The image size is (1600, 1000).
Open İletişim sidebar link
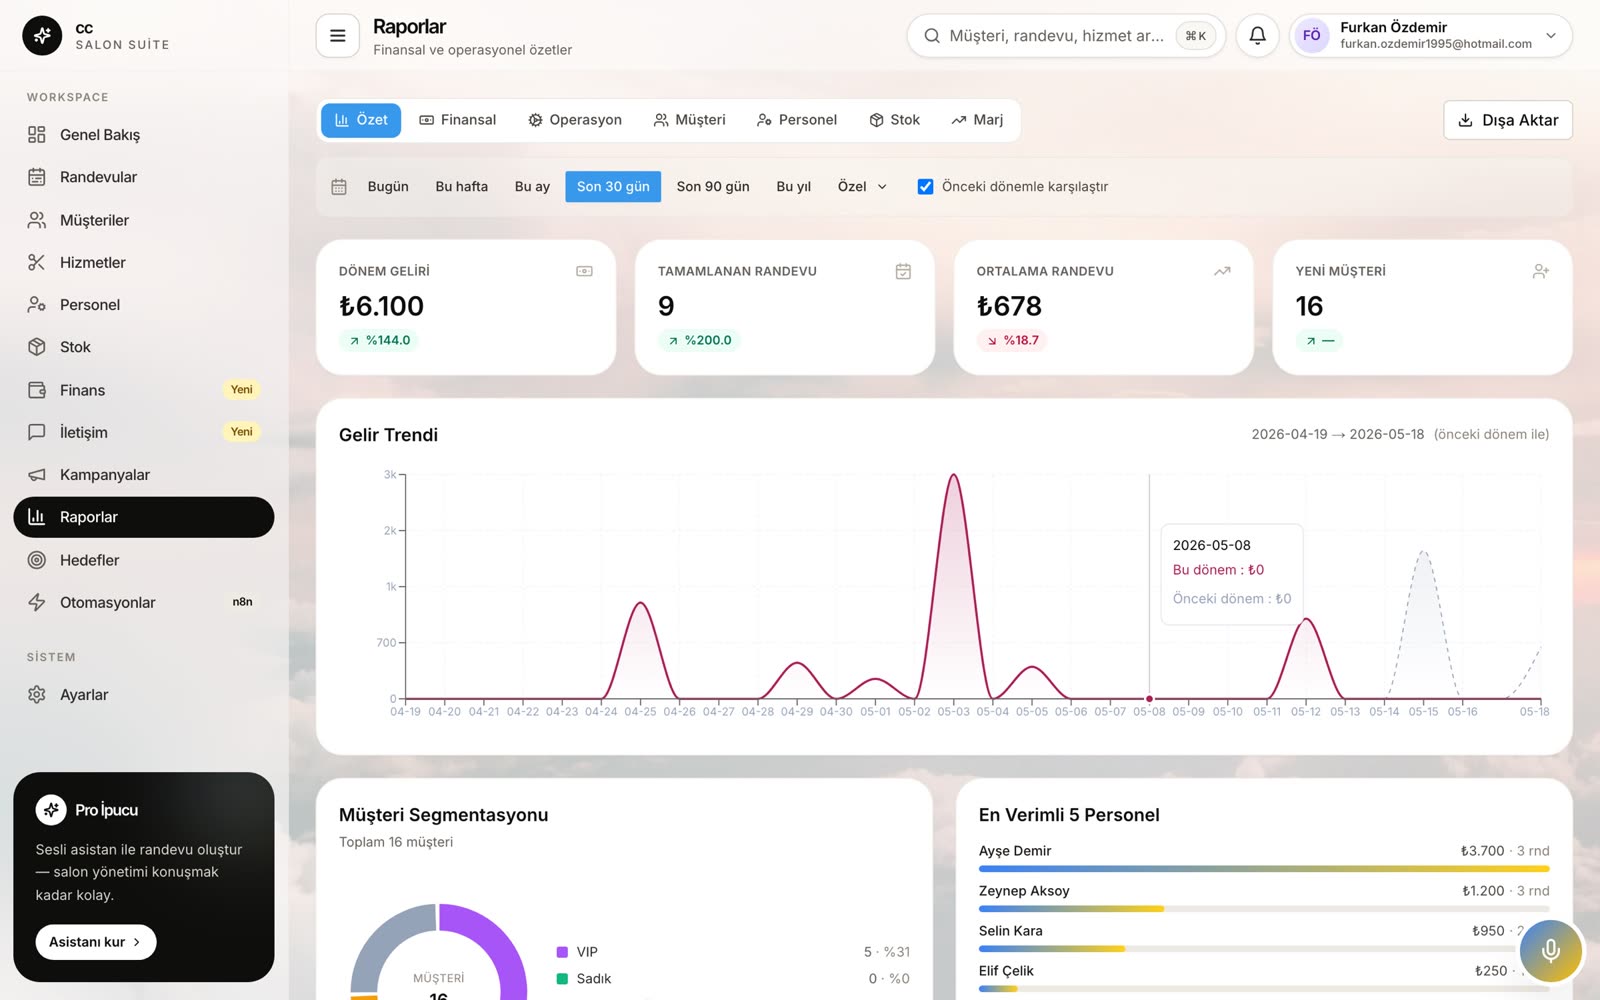click(144, 432)
